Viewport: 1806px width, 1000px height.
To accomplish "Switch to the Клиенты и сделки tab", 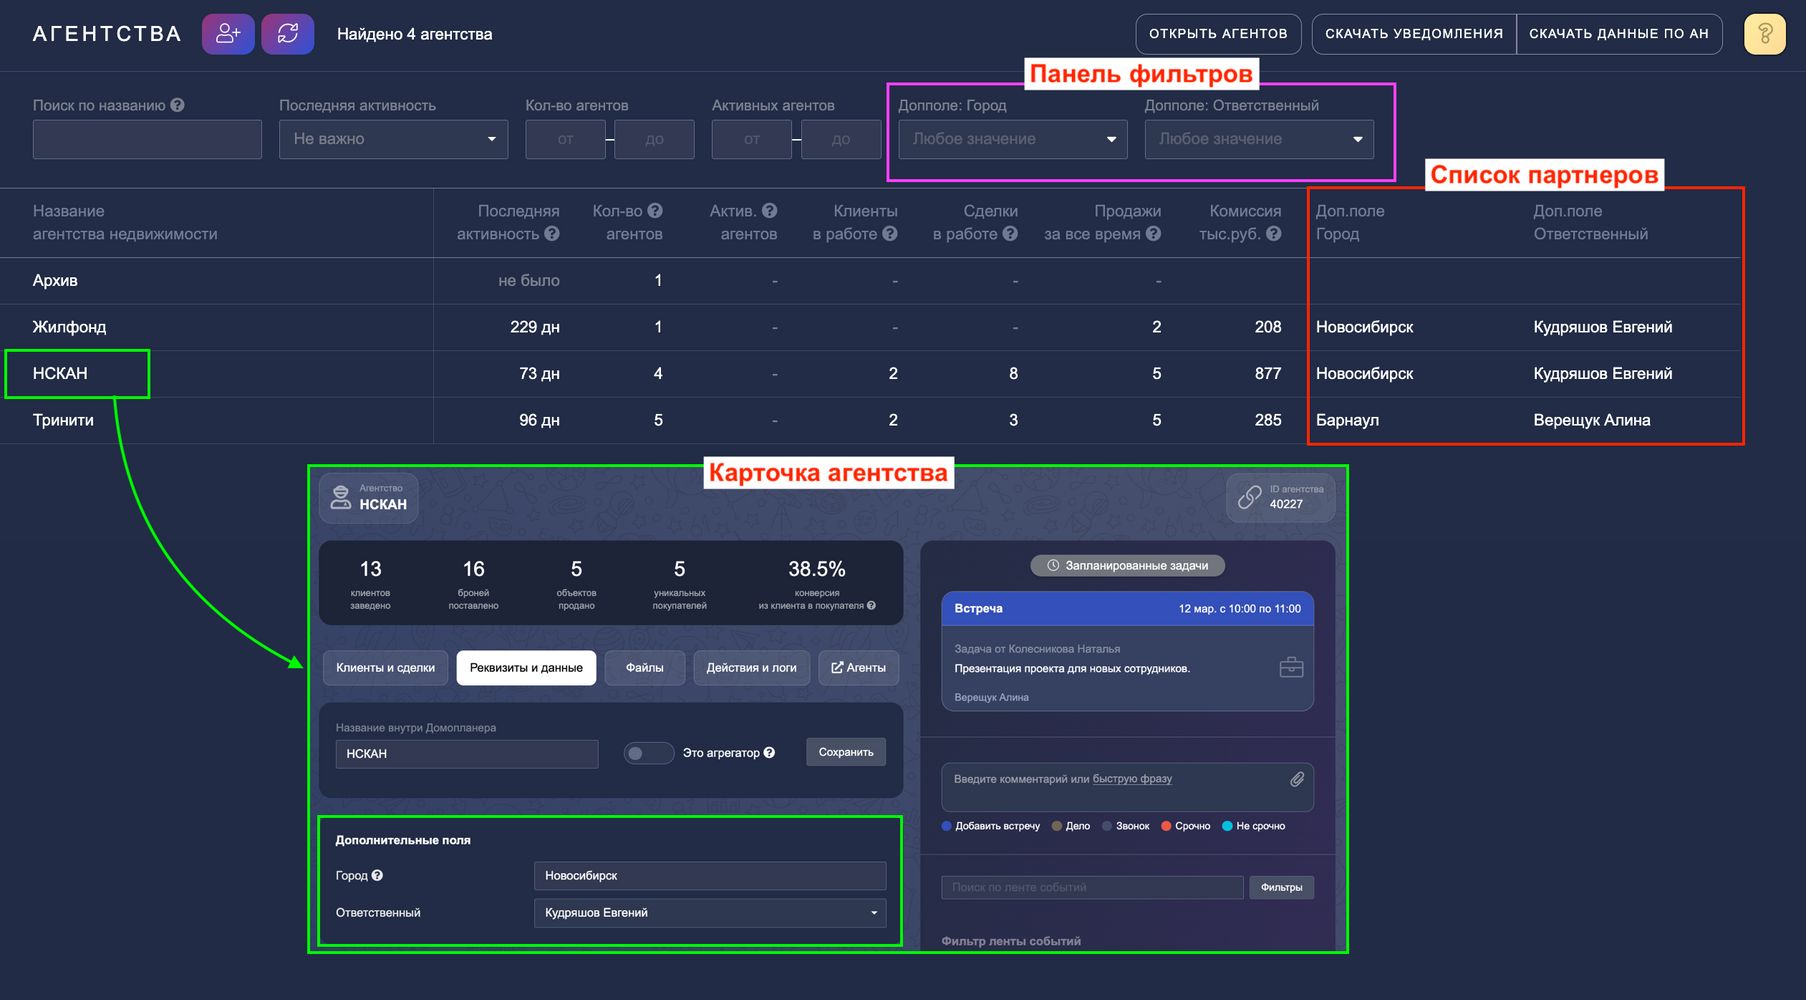I will (x=385, y=668).
